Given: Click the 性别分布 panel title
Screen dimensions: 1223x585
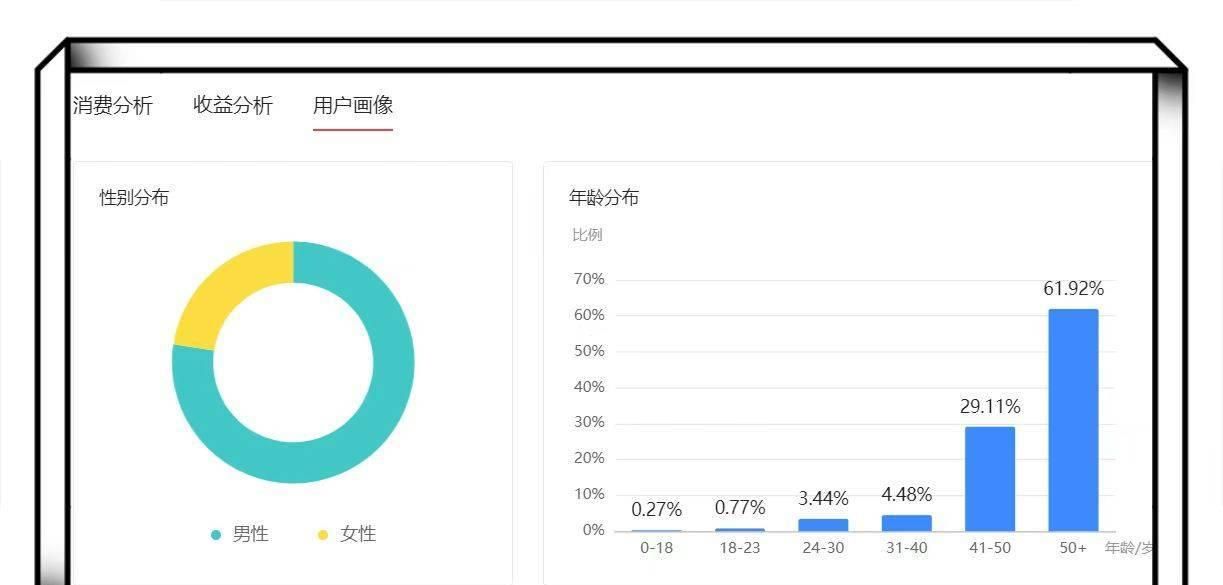Looking at the screenshot, I should click(134, 198).
